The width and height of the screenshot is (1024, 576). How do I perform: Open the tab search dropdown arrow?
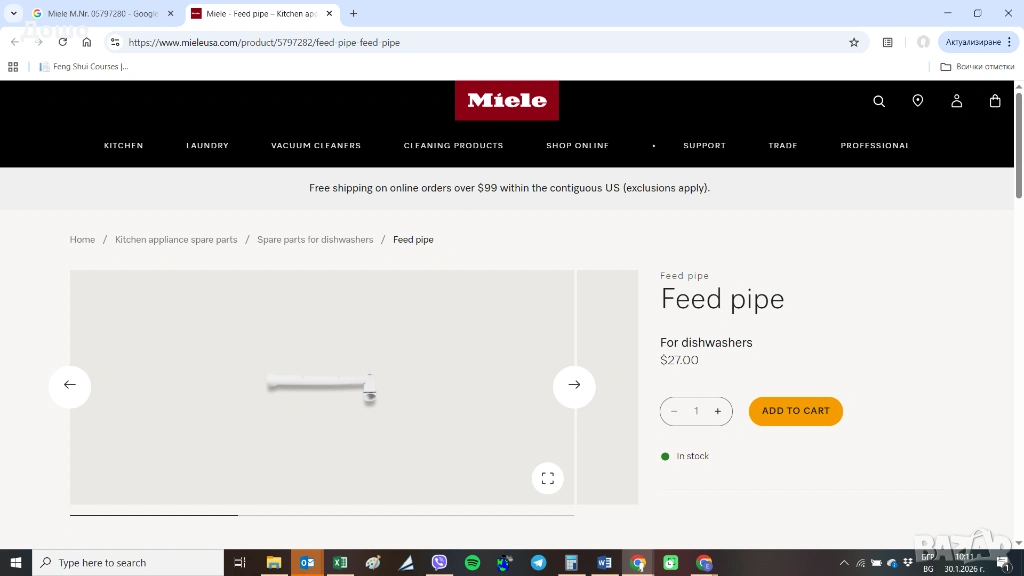[14, 14]
